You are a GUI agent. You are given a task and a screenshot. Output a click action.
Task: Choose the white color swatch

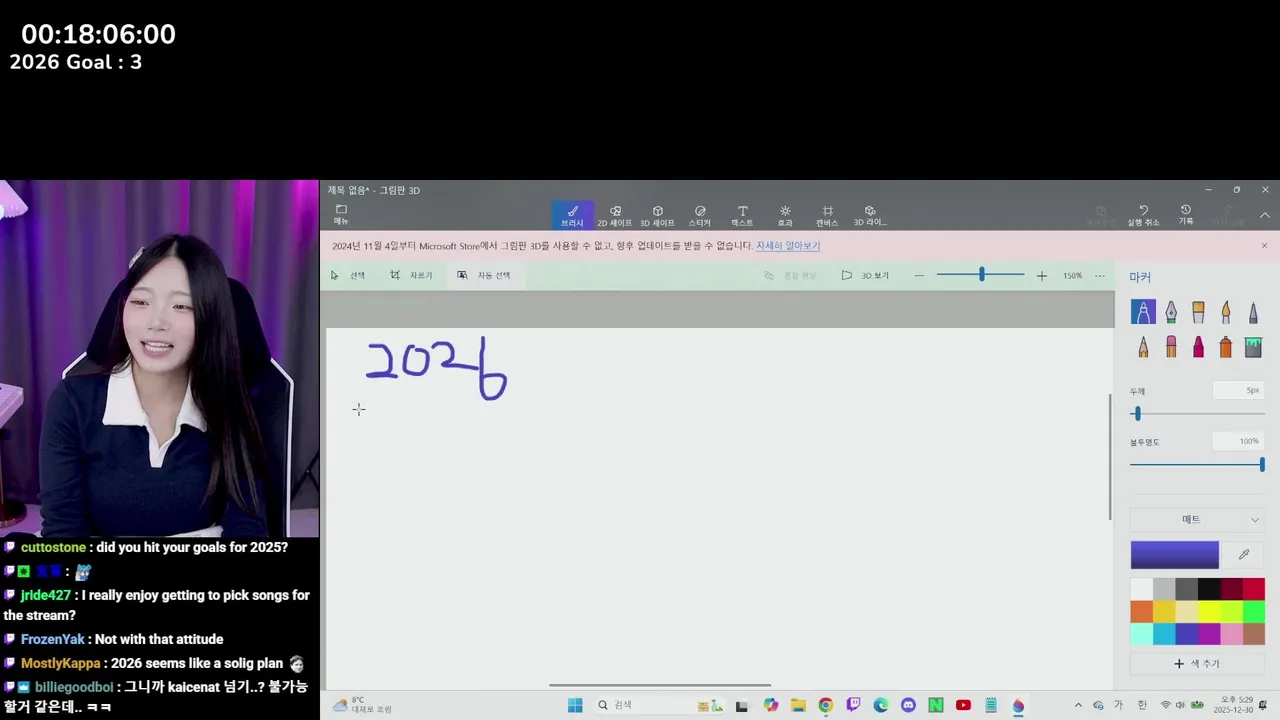[1142, 589]
